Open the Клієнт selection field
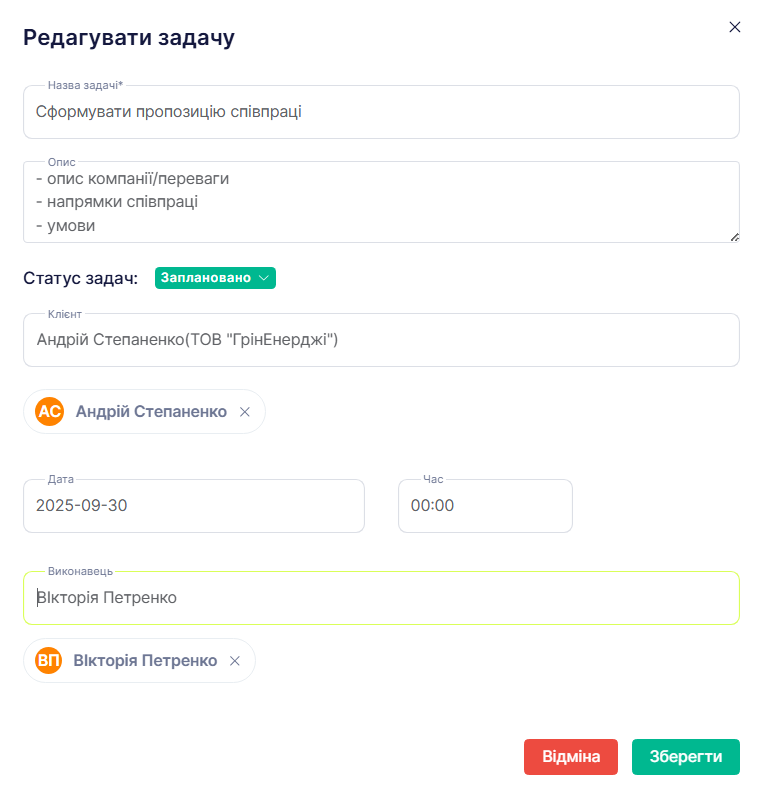Screen dimensions: 759x792 pos(381,340)
